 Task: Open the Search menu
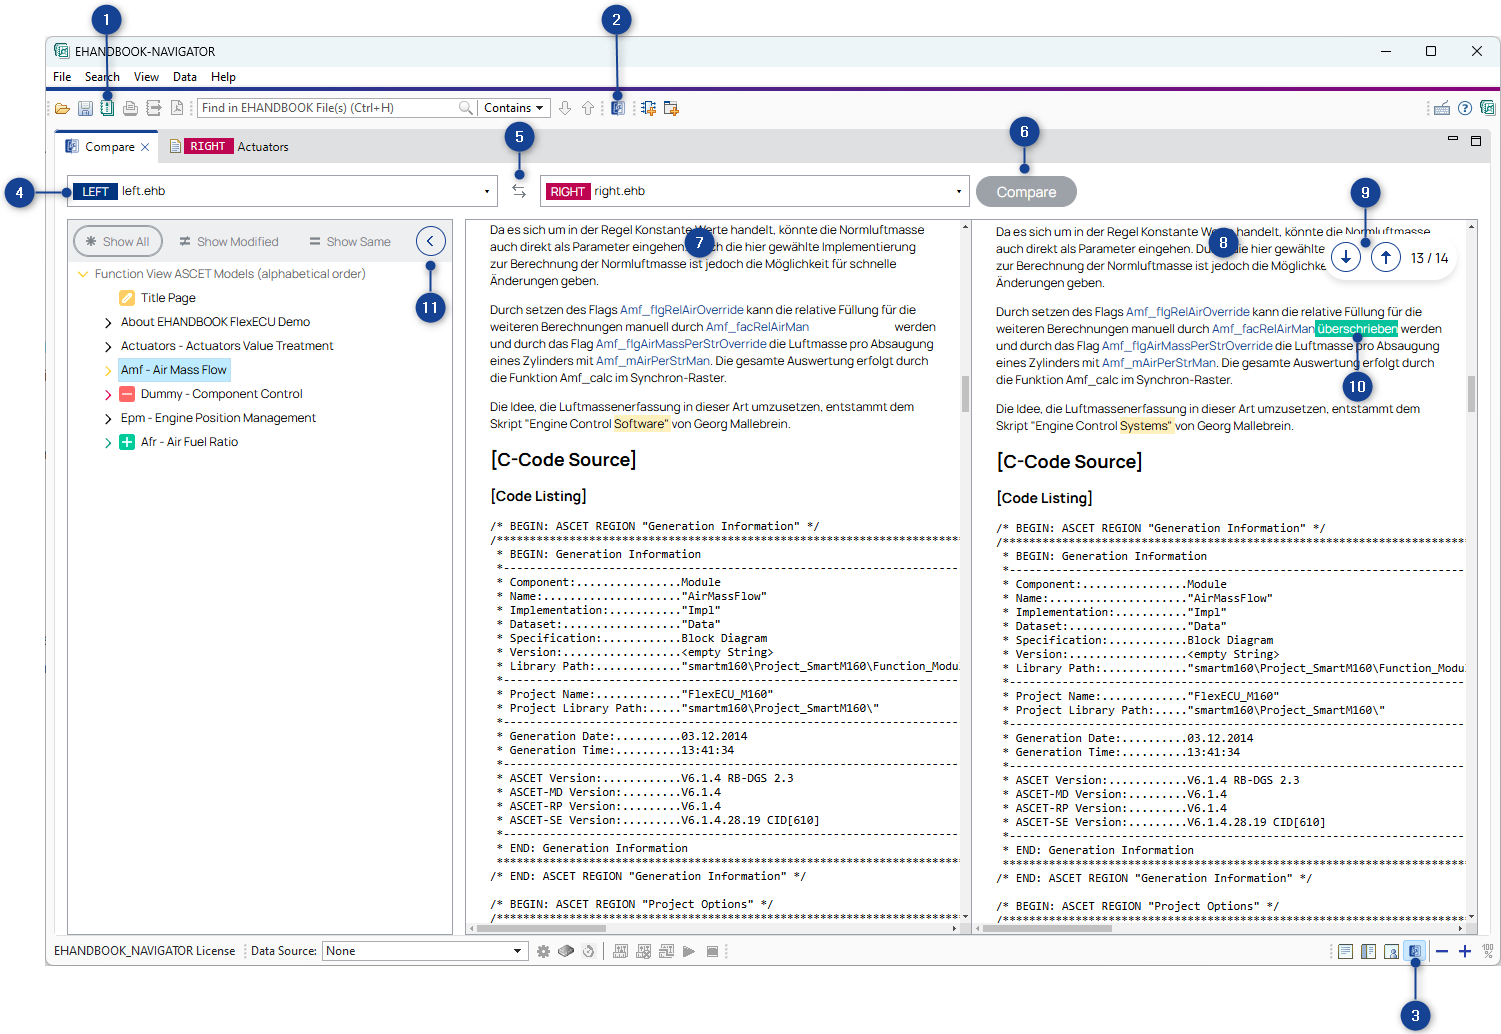coord(102,77)
